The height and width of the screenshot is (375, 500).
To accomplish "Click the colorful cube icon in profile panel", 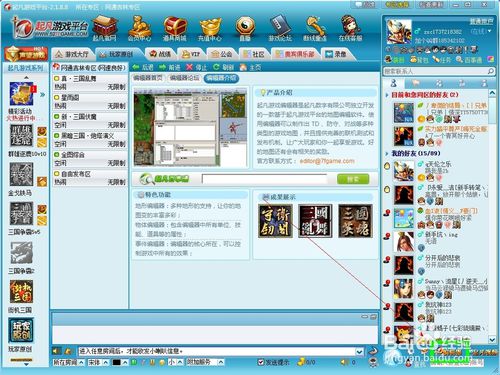I will point(490,59).
